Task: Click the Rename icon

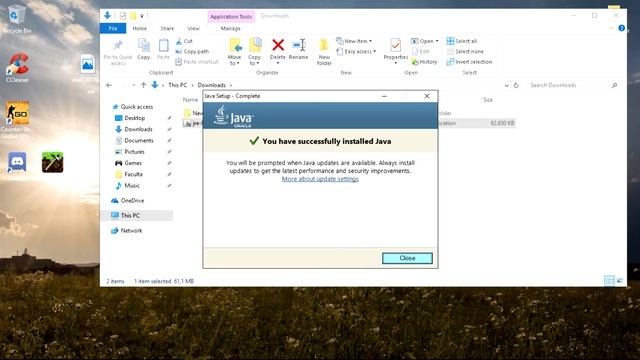Action: [299, 45]
